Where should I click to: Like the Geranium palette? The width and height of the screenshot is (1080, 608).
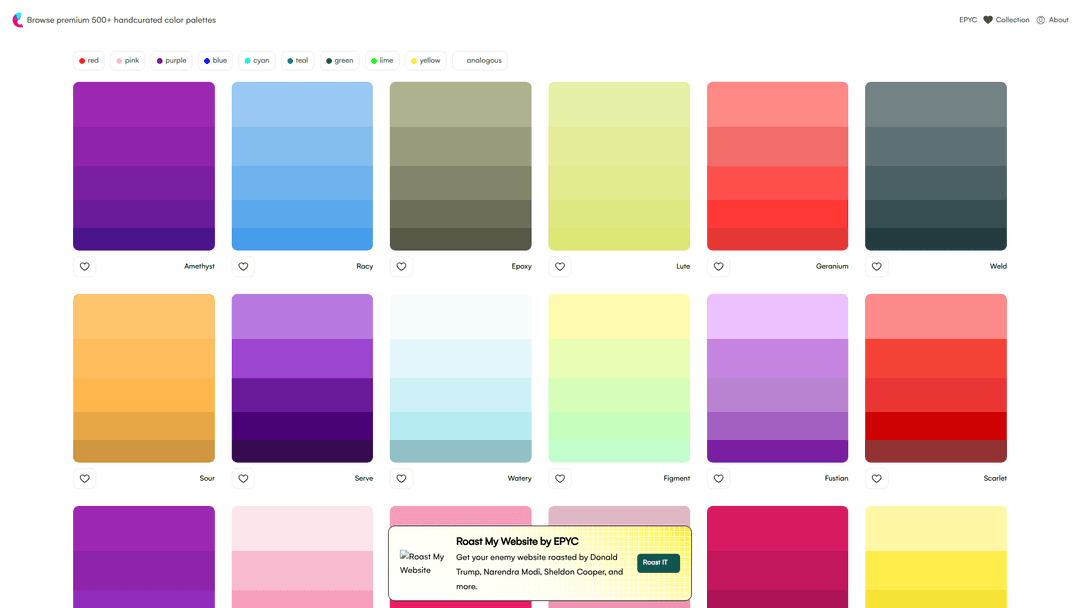718,267
